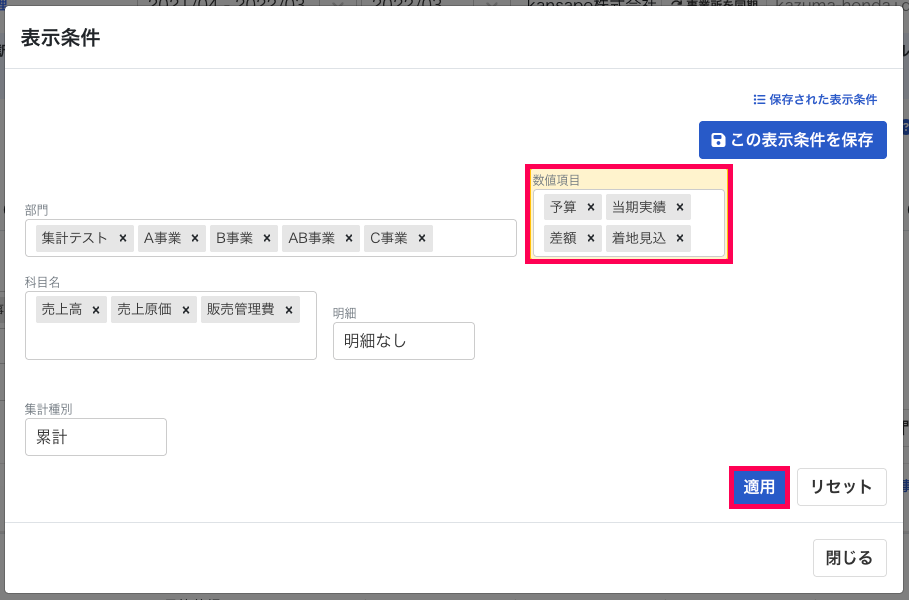The width and height of the screenshot is (909, 600).
Task: Remove the 集計テスト department tag
Action: 123,238
